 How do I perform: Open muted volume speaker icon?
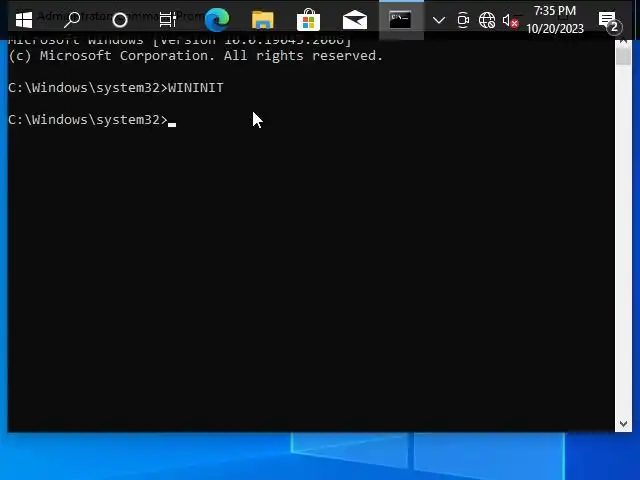coord(510,20)
